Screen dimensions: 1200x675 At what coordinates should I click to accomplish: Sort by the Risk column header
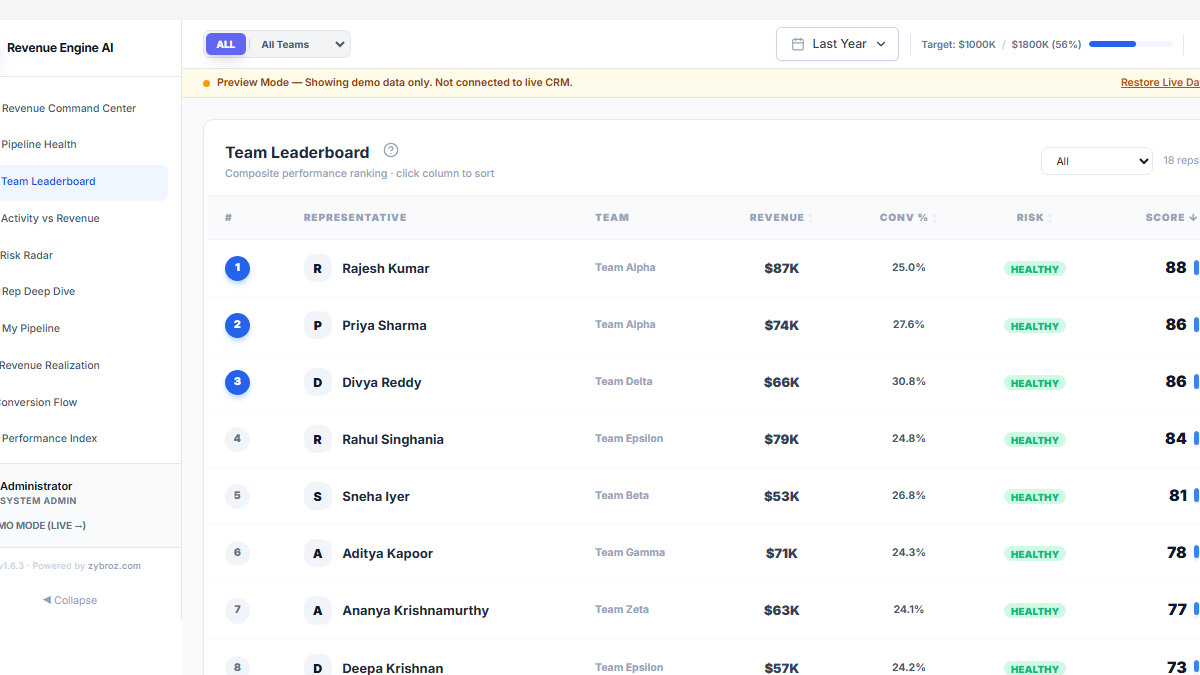(x=1034, y=217)
